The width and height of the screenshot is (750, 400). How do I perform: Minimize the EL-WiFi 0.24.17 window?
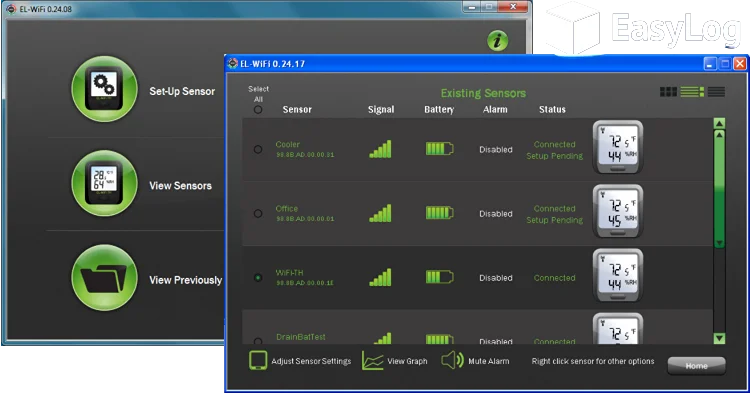coord(710,64)
